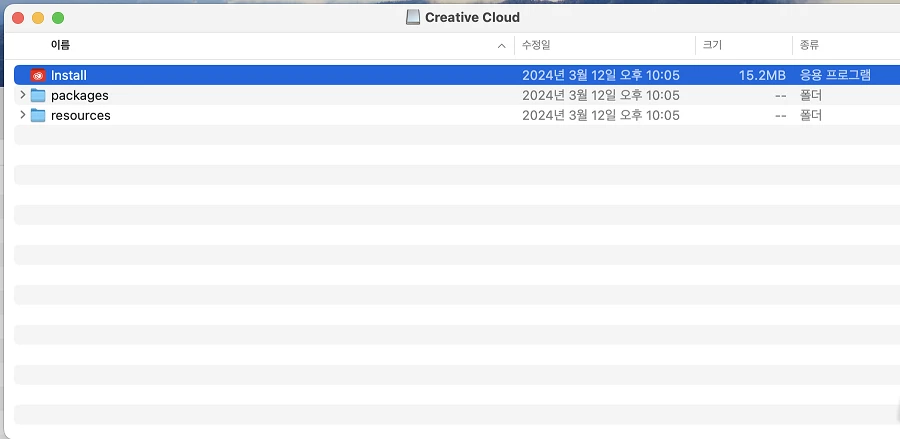The image size is (900, 439).
Task: Zoom the window with the green button
Action: (58, 18)
